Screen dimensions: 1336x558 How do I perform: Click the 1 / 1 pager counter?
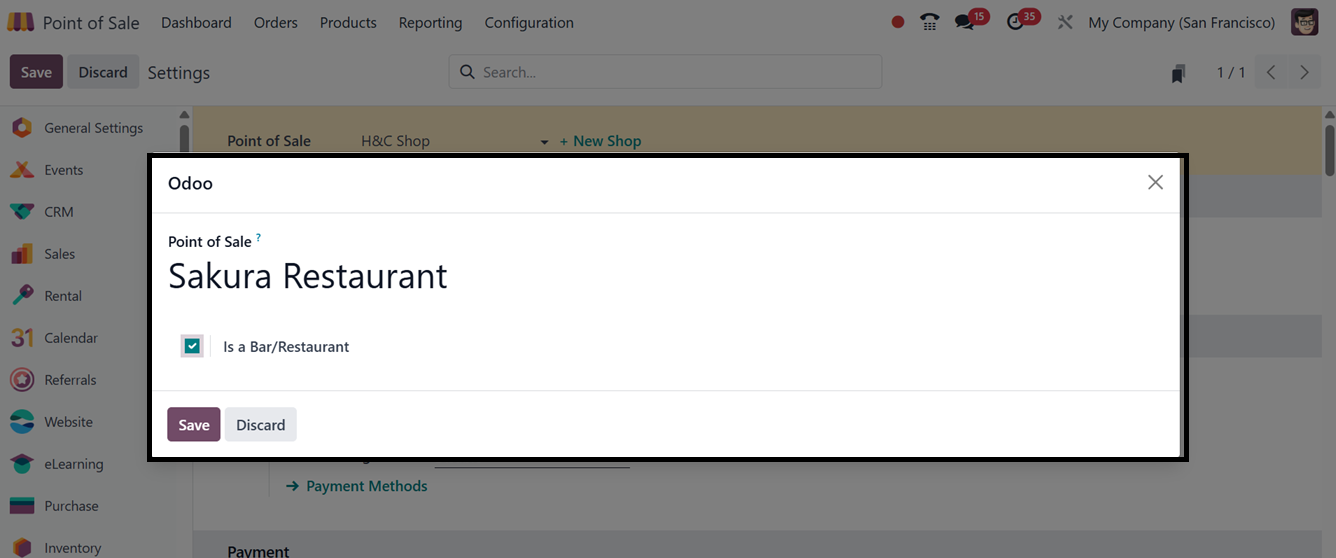tap(1231, 72)
